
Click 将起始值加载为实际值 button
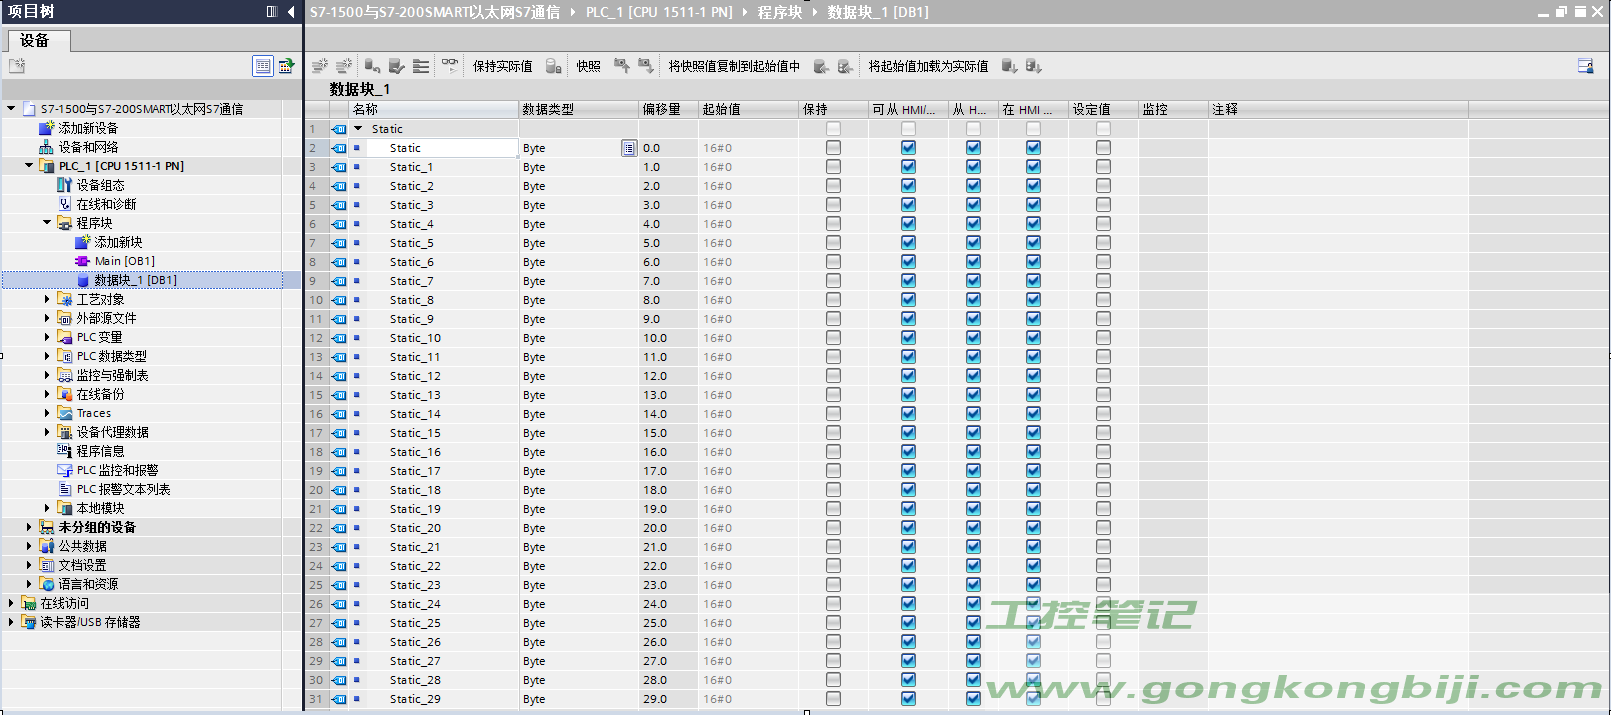tap(928, 66)
